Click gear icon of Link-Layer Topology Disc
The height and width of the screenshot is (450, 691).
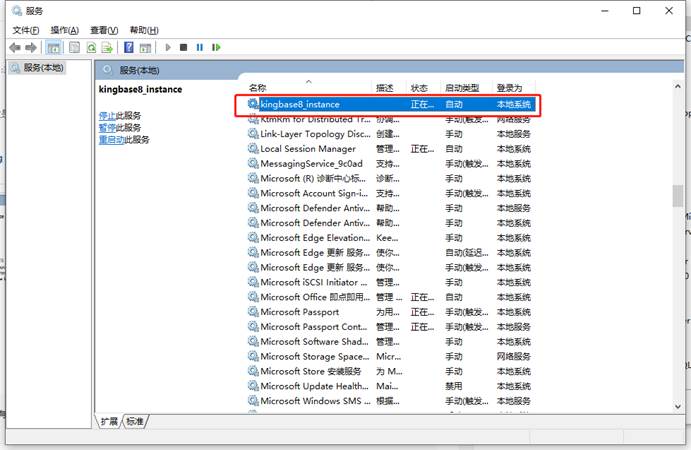(253, 134)
